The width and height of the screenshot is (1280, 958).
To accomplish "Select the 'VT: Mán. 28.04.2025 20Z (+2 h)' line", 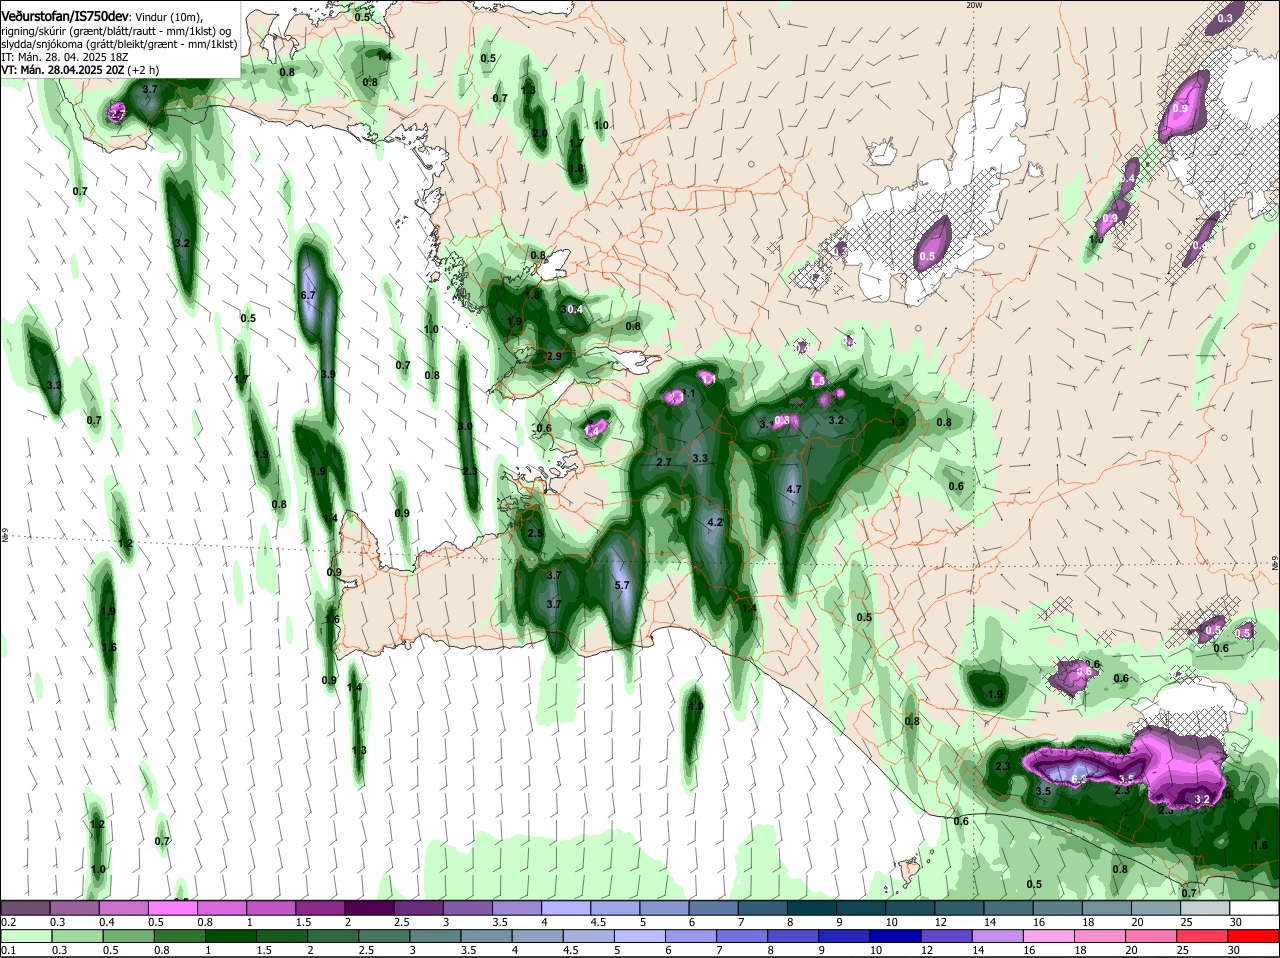I will tap(80, 70).
